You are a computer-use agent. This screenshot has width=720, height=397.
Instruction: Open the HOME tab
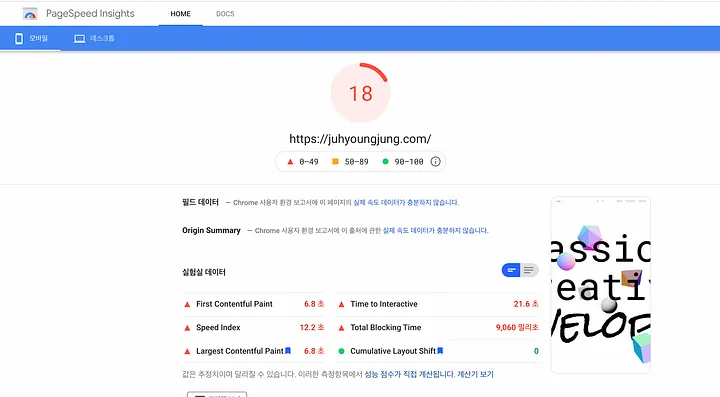point(180,14)
